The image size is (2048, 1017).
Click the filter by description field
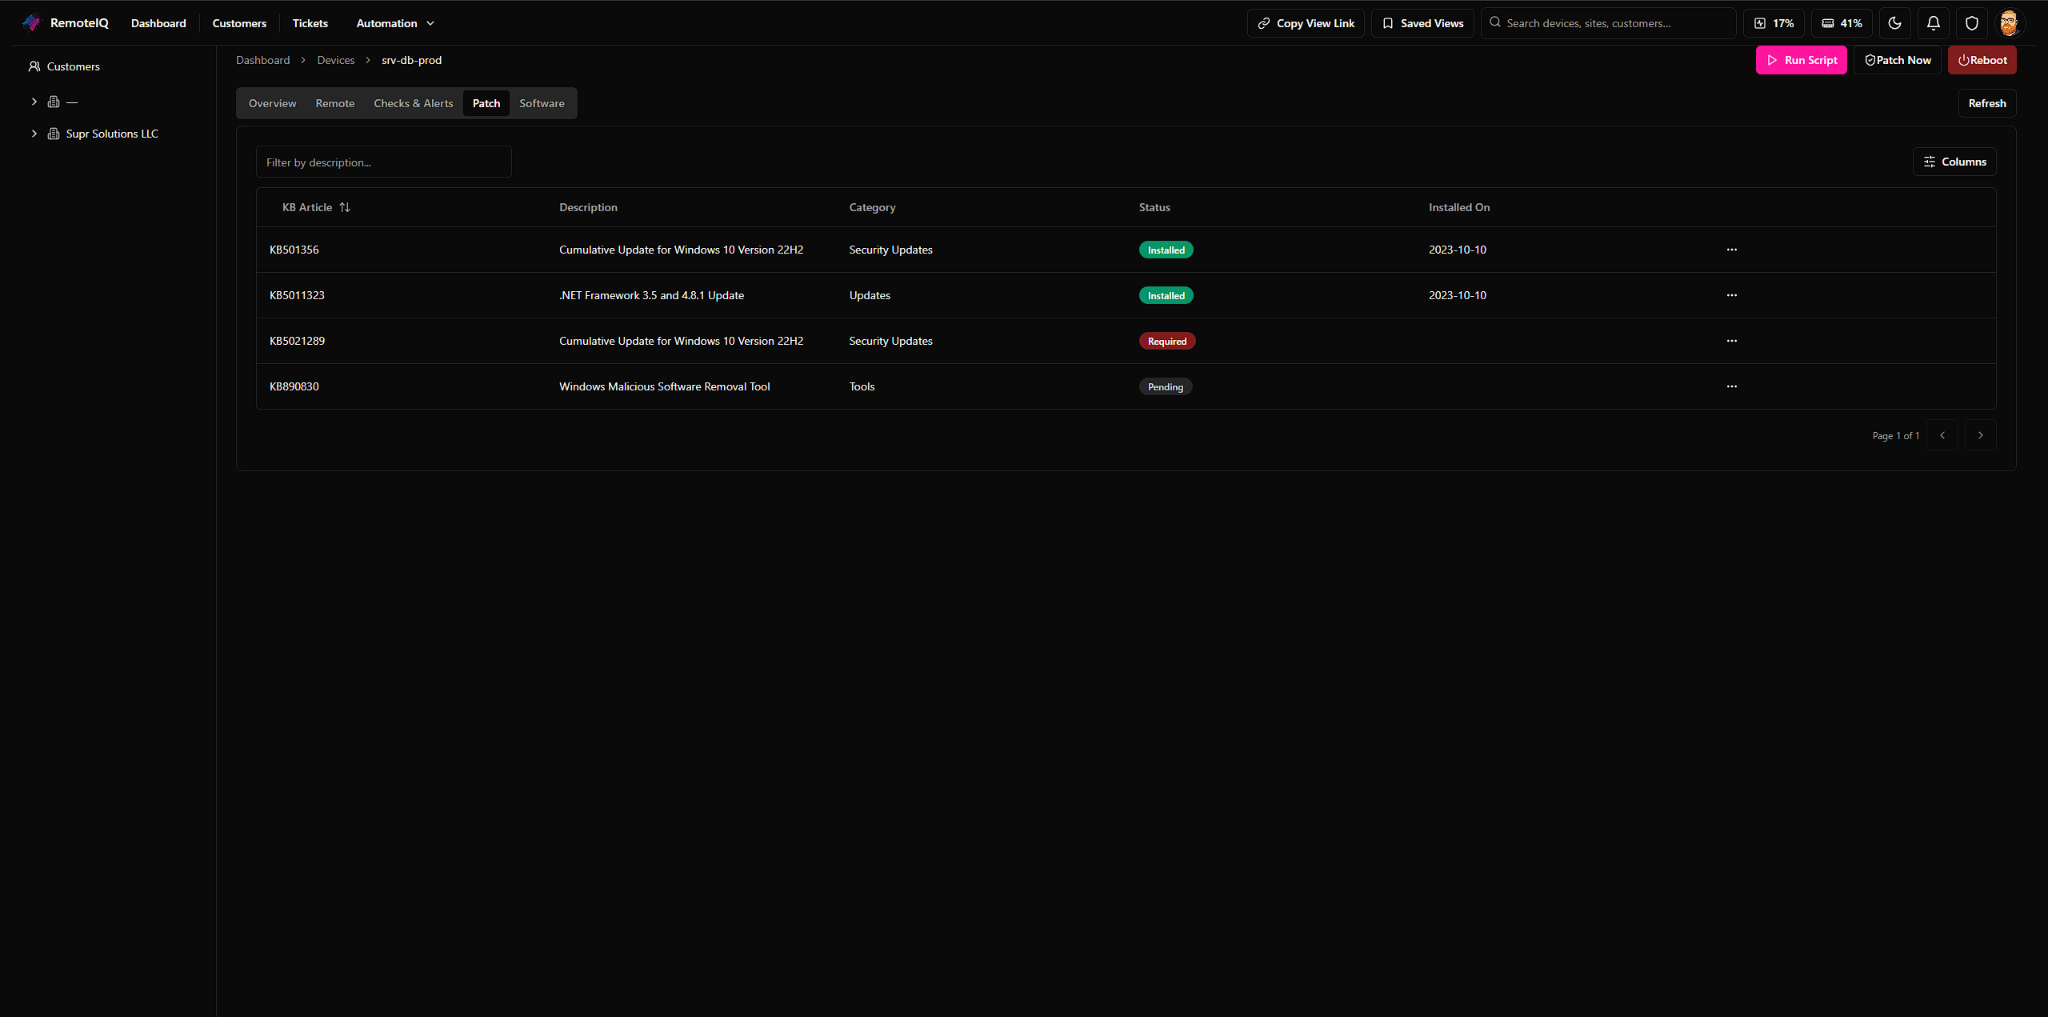coord(383,161)
